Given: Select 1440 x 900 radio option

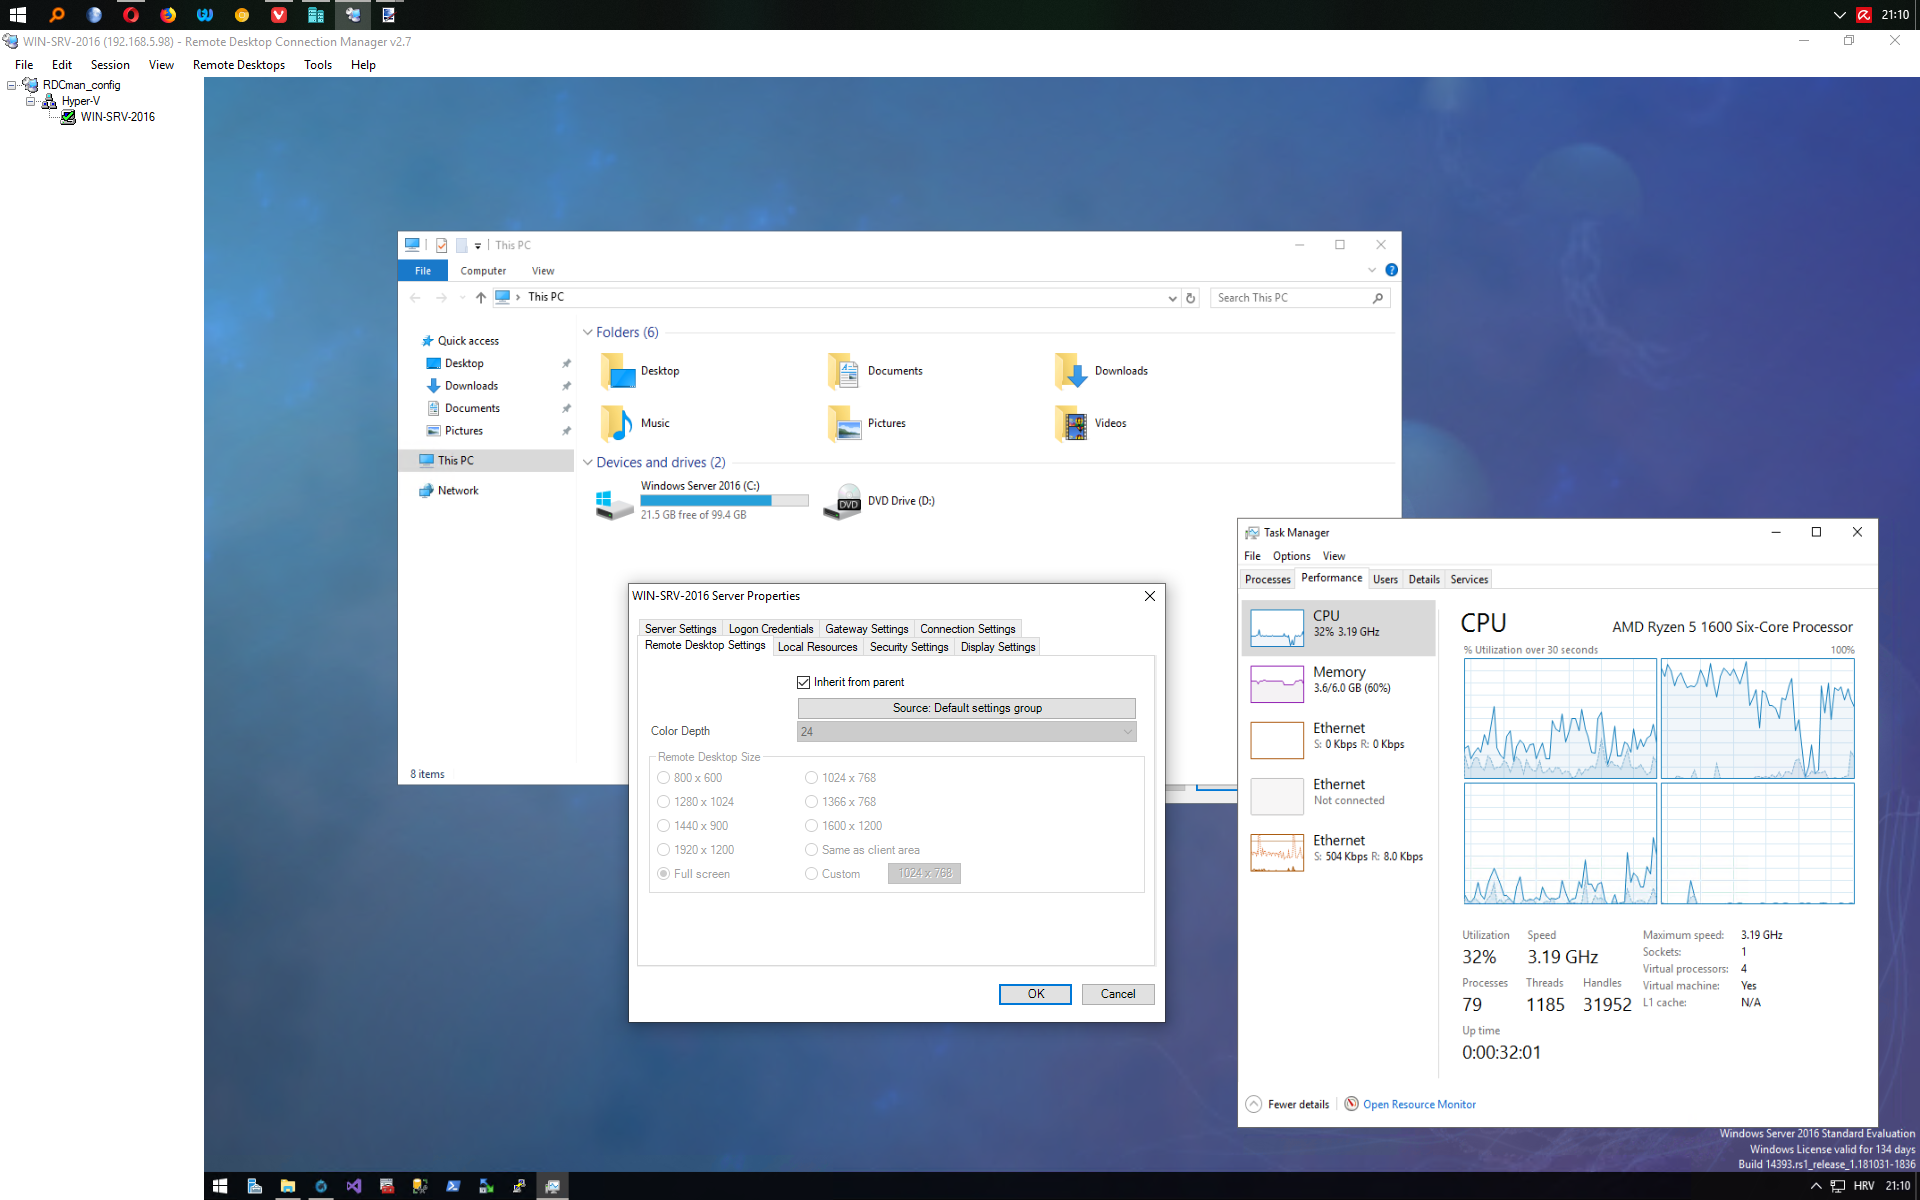Looking at the screenshot, I should point(663,826).
